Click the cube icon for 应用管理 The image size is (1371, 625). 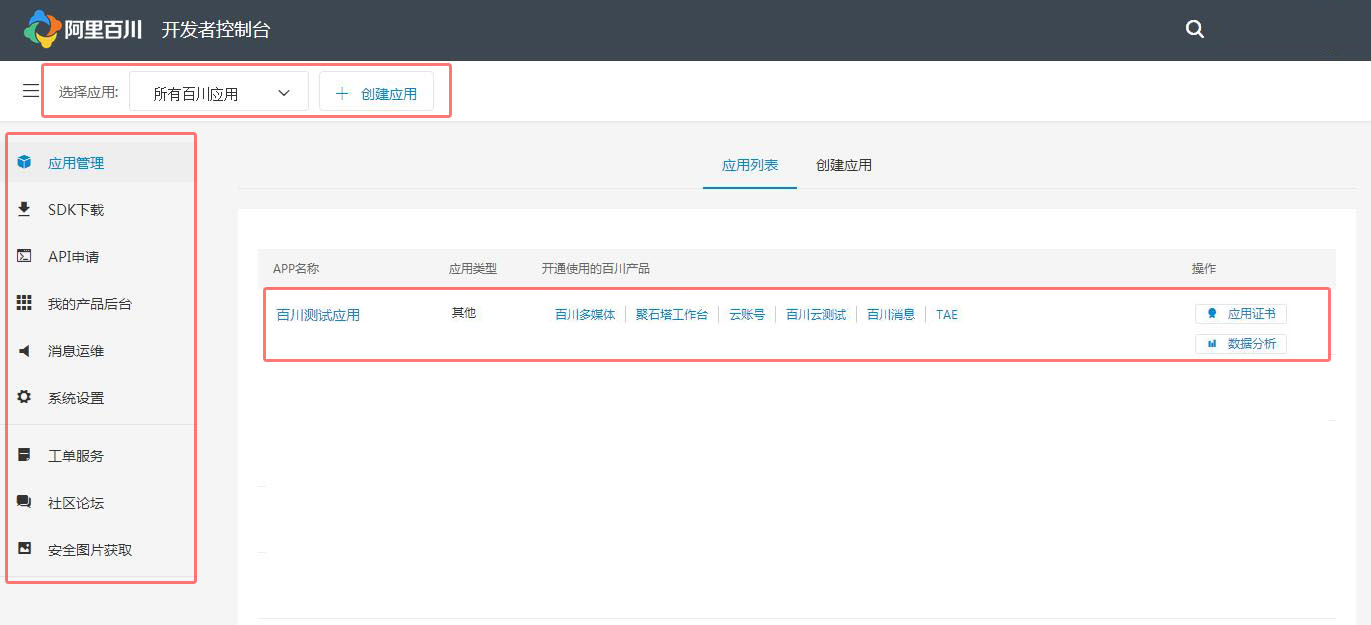point(24,162)
